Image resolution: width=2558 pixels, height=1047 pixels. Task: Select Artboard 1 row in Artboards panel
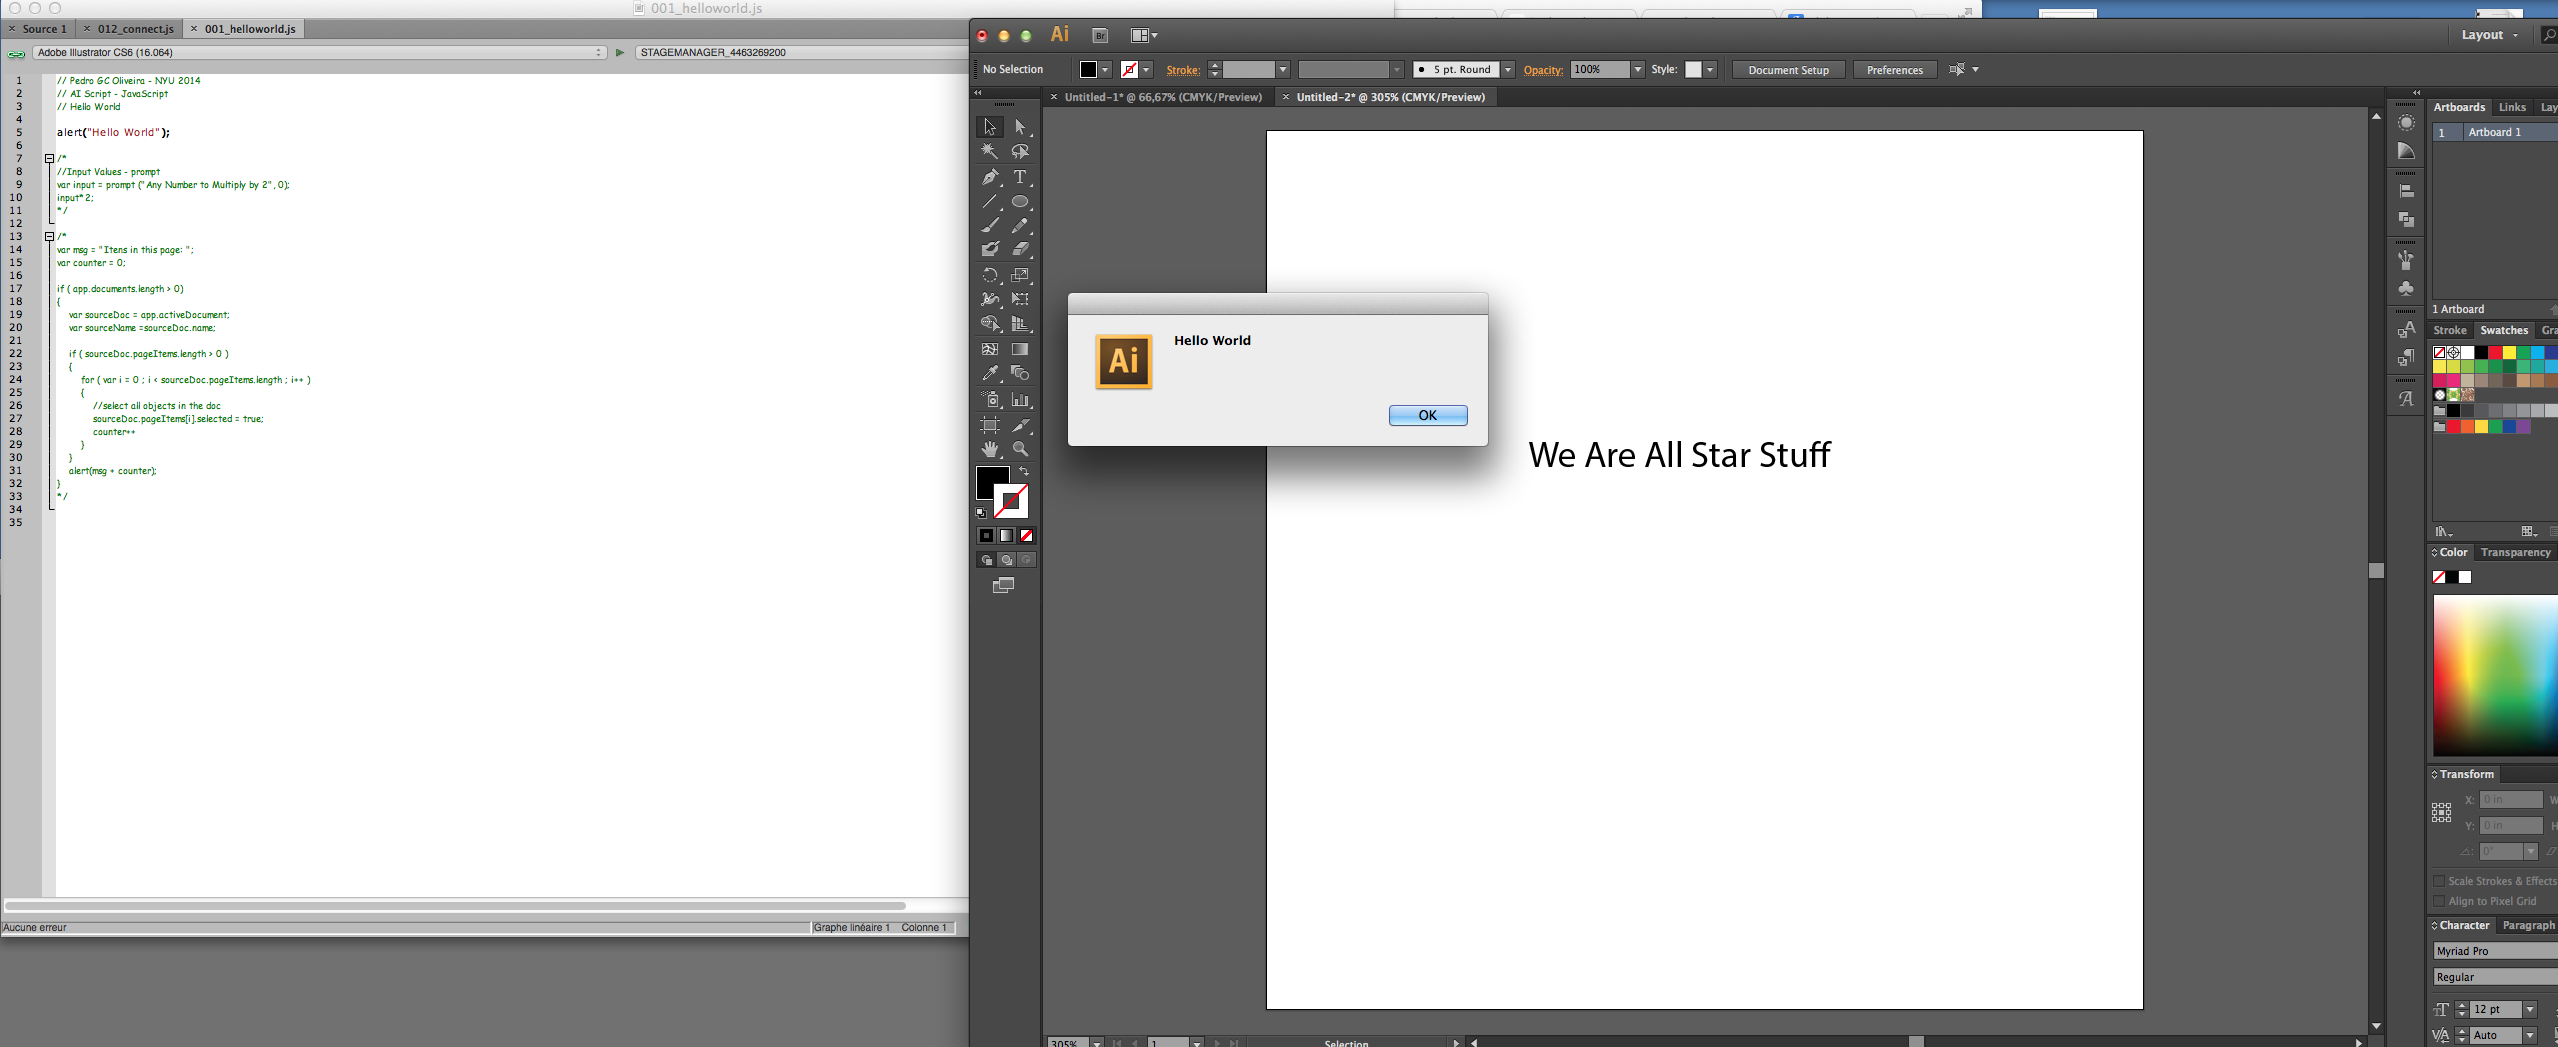2495,132
